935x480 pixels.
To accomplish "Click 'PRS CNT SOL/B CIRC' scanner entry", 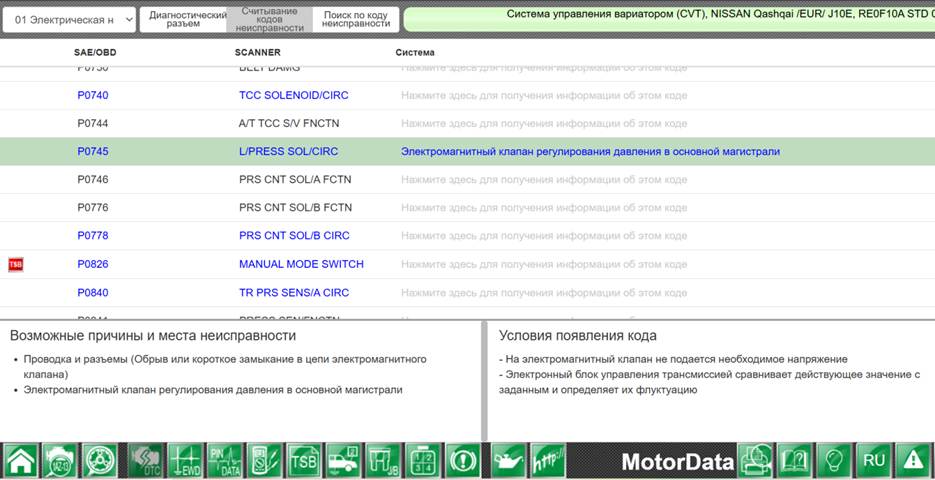I will [x=295, y=236].
